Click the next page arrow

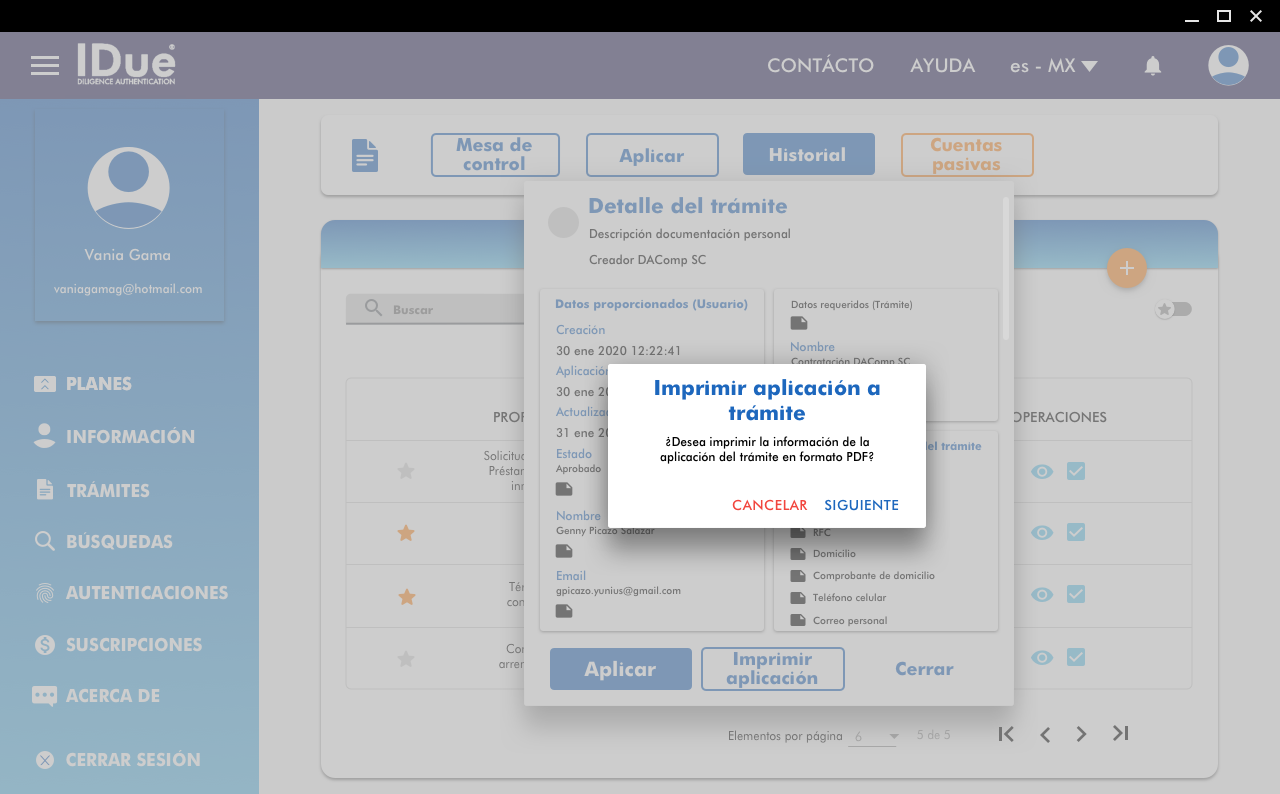point(1081,734)
